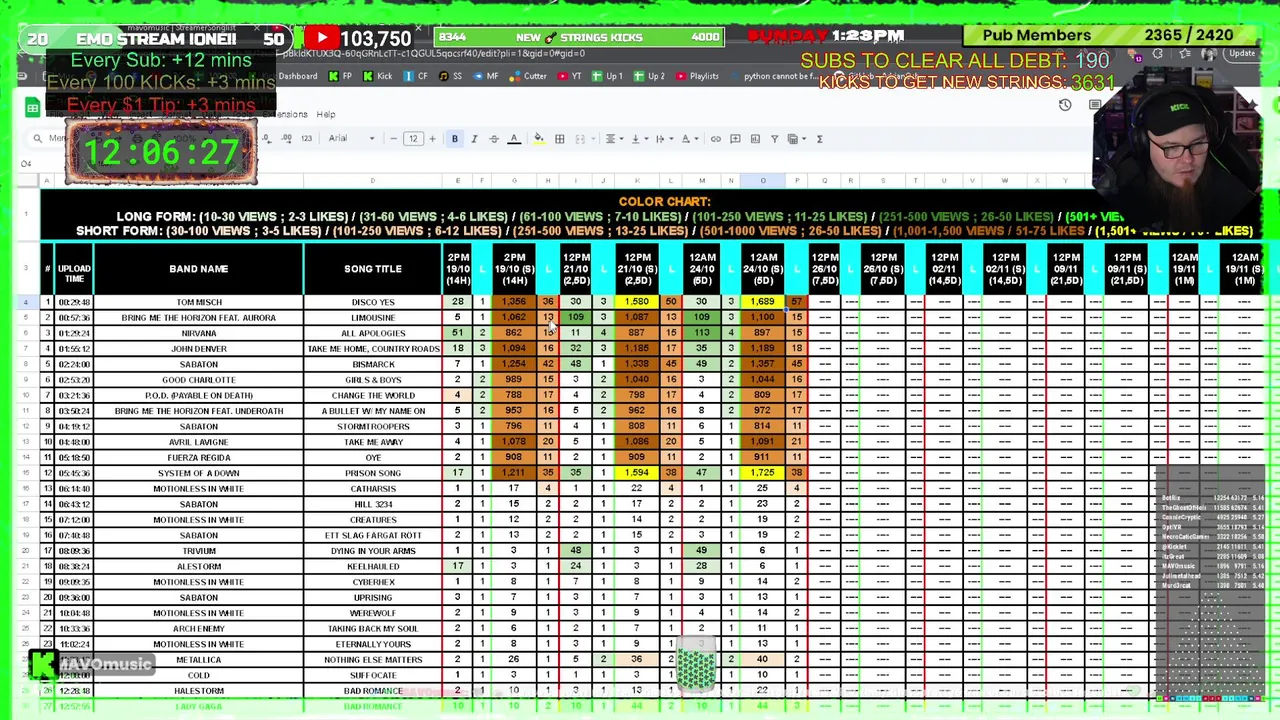The width and height of the screenshot is (1280, 720).
Task: Switch to the 'python cannot be f...' bookmark
Action: pyautogui.click(x=775, y=76)
